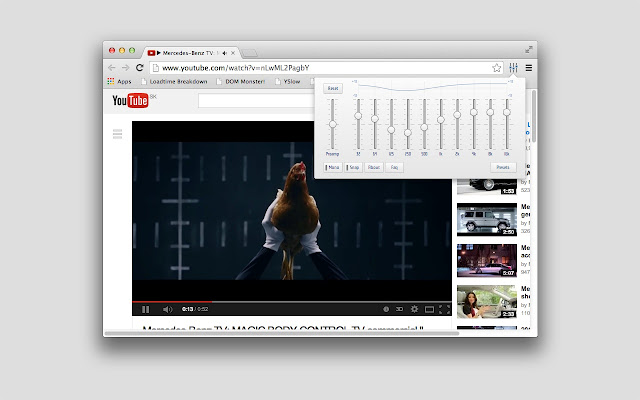Open the About button in equalizer
The height and width of the screenshot is (400, 640).
[373, 167]
